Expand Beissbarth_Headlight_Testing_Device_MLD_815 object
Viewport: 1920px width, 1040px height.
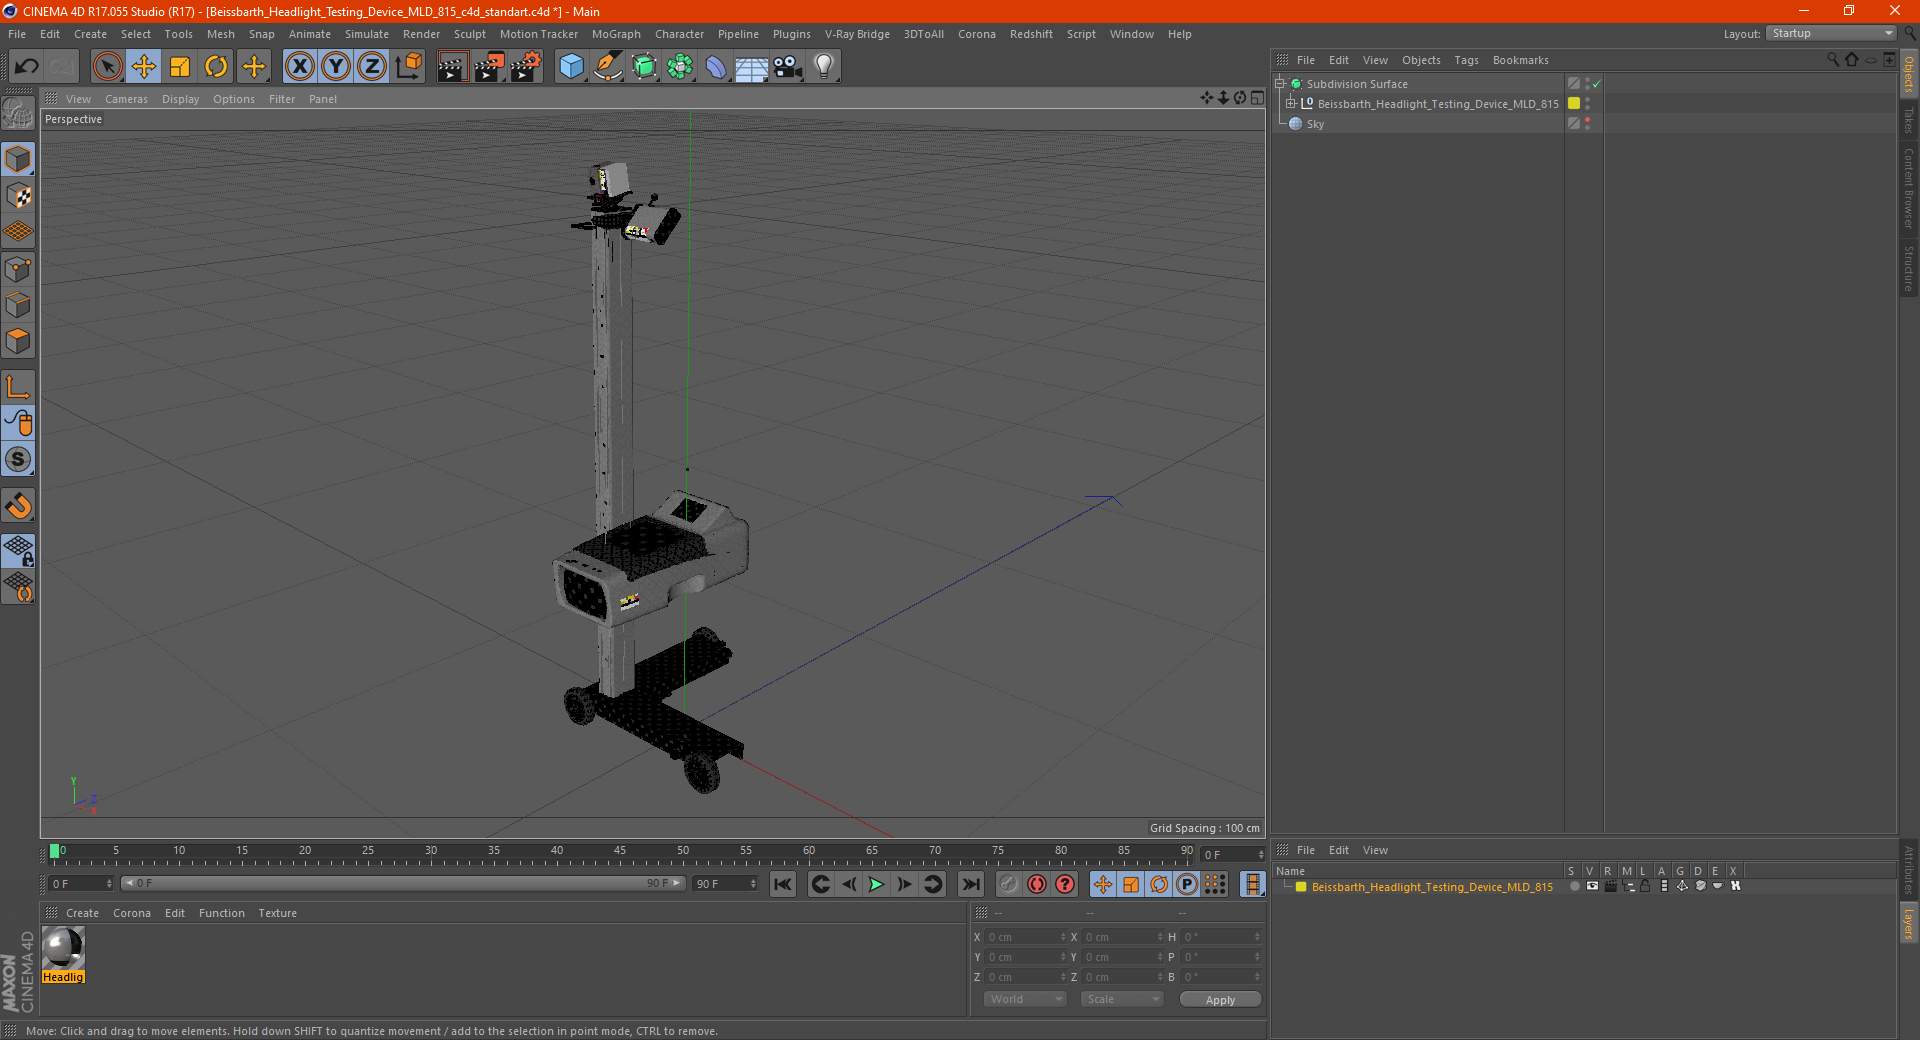(x=1290, y=104)
